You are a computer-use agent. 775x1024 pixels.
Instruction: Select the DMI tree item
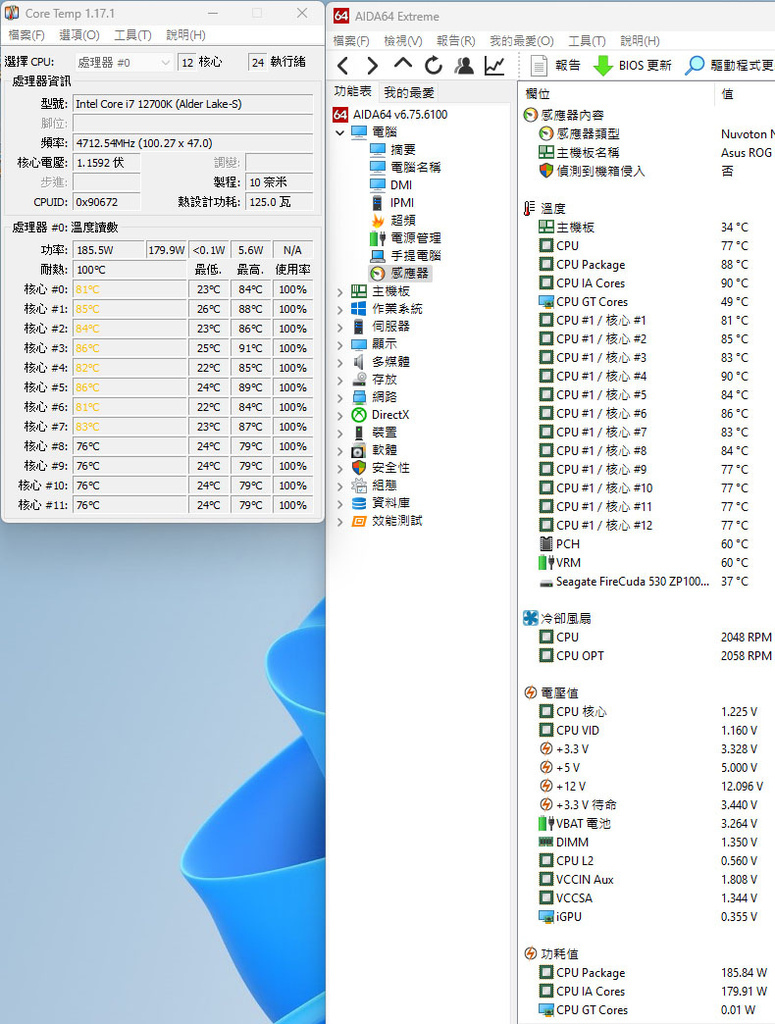click(x=391, y=185)
